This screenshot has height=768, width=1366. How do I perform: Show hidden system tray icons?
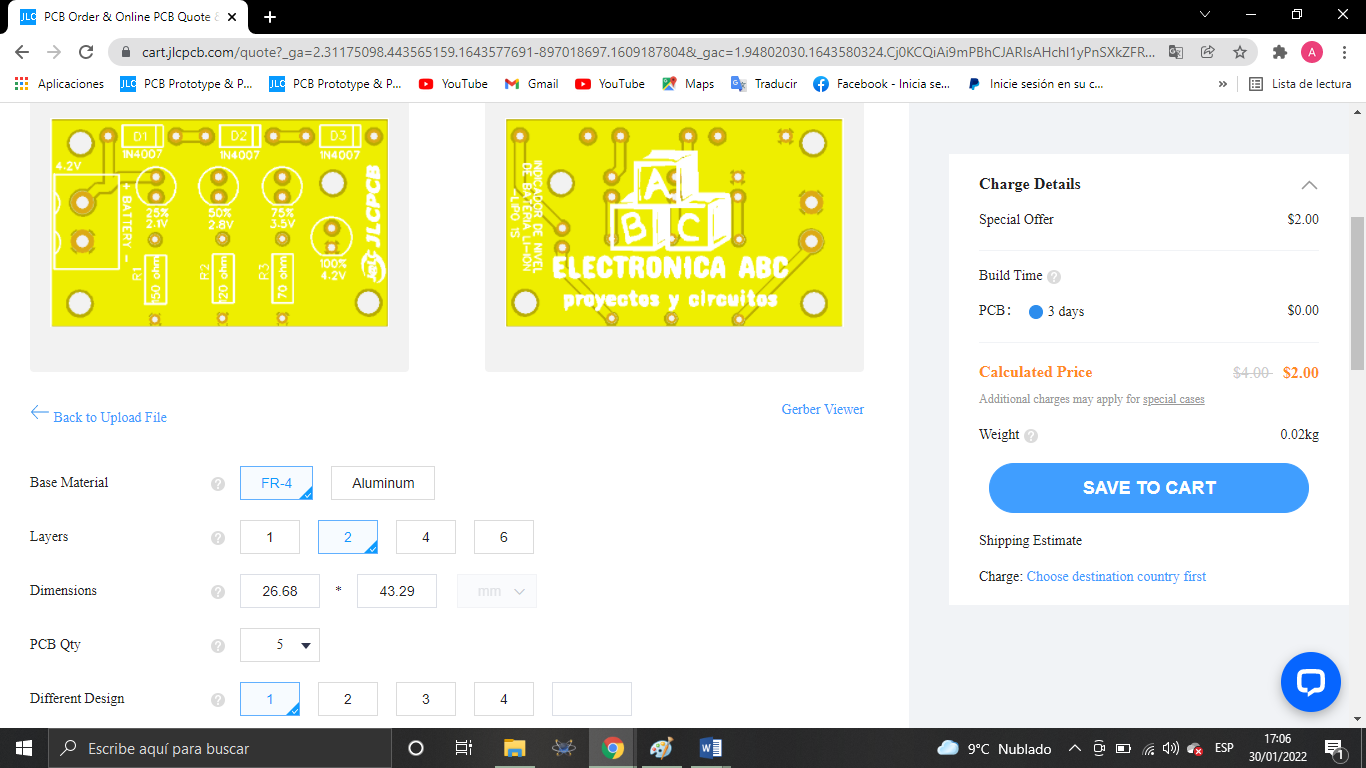pos(1074,748)
